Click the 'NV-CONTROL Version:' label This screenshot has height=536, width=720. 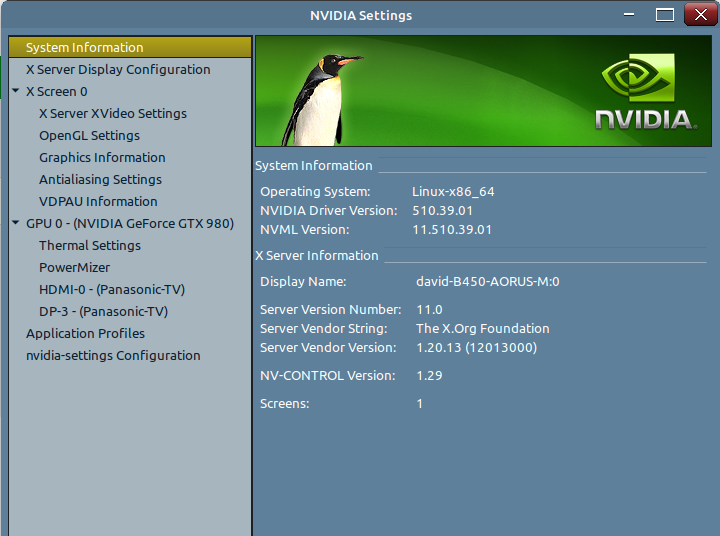(327, 376)
